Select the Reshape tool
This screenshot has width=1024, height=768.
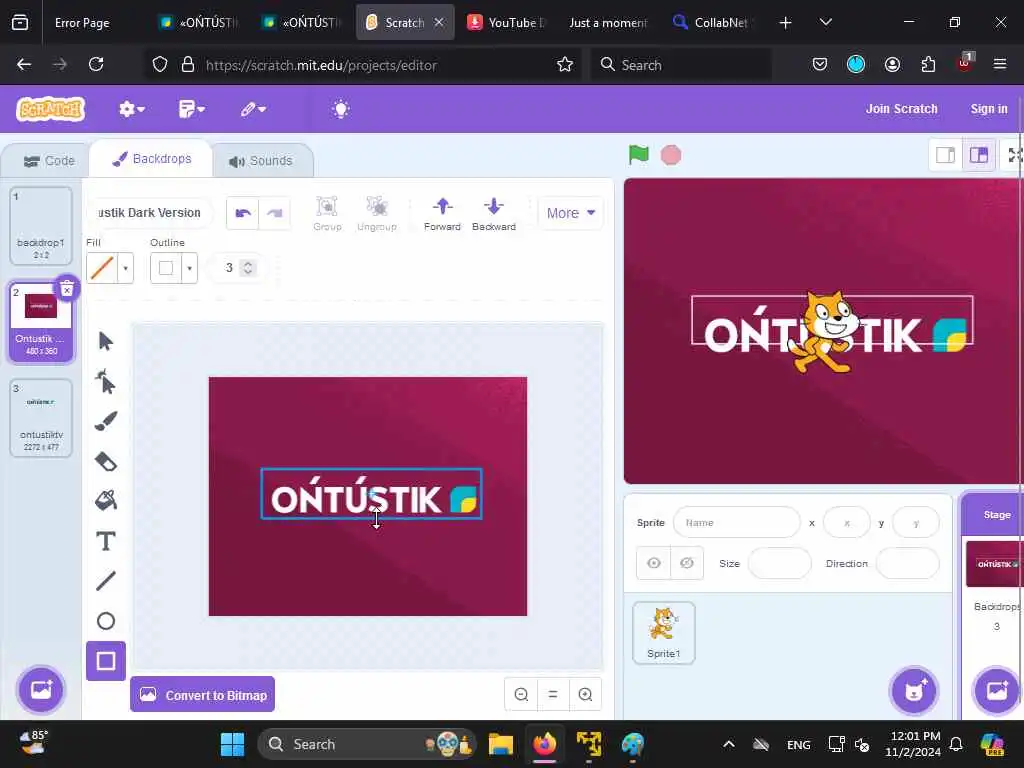click(x=106, y=382)
